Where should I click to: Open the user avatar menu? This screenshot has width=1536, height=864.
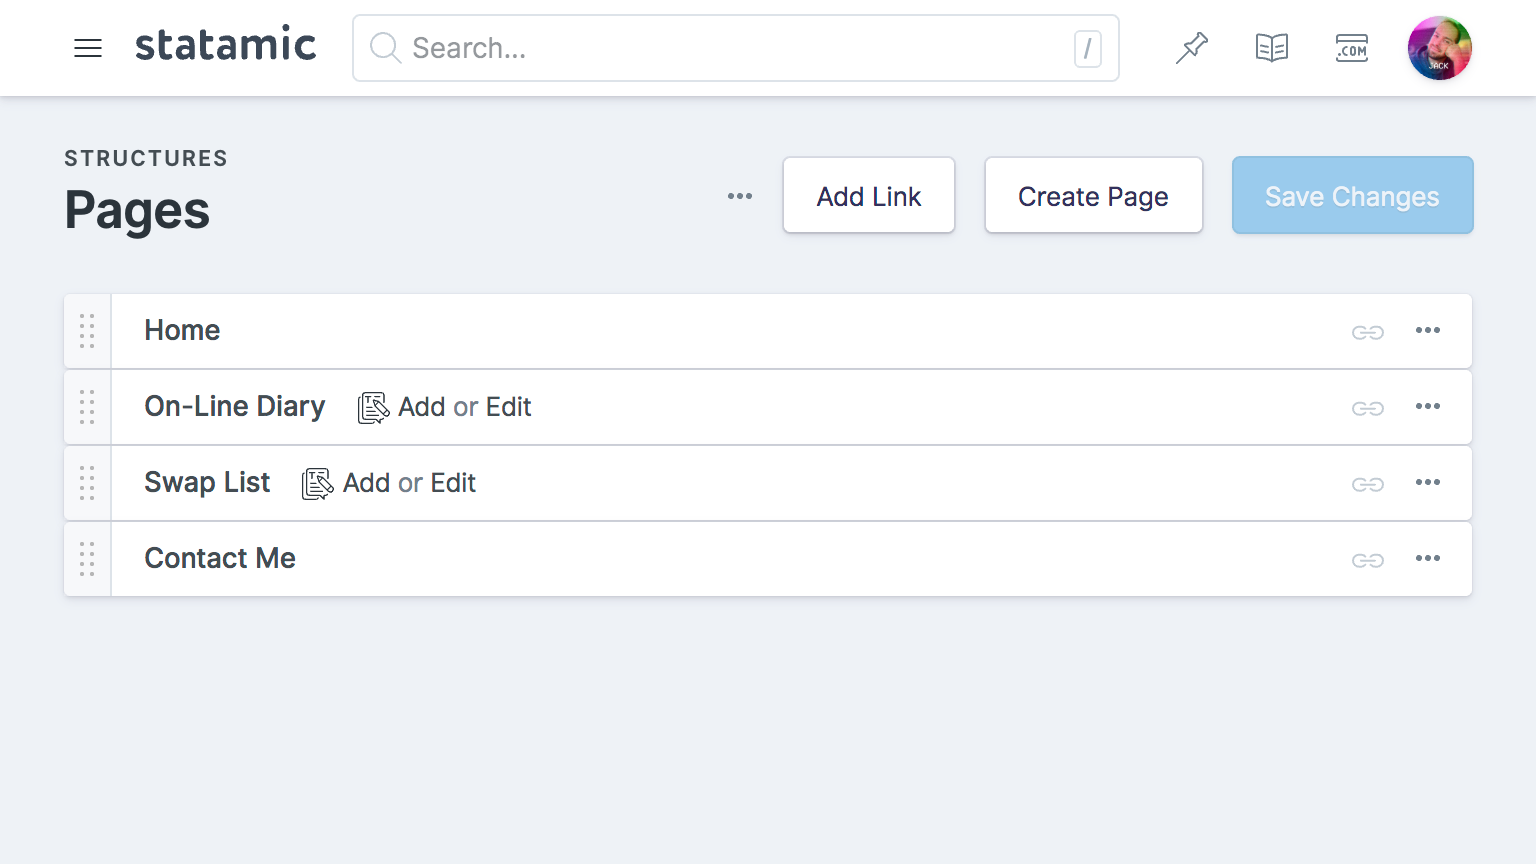coord(1439,48)
